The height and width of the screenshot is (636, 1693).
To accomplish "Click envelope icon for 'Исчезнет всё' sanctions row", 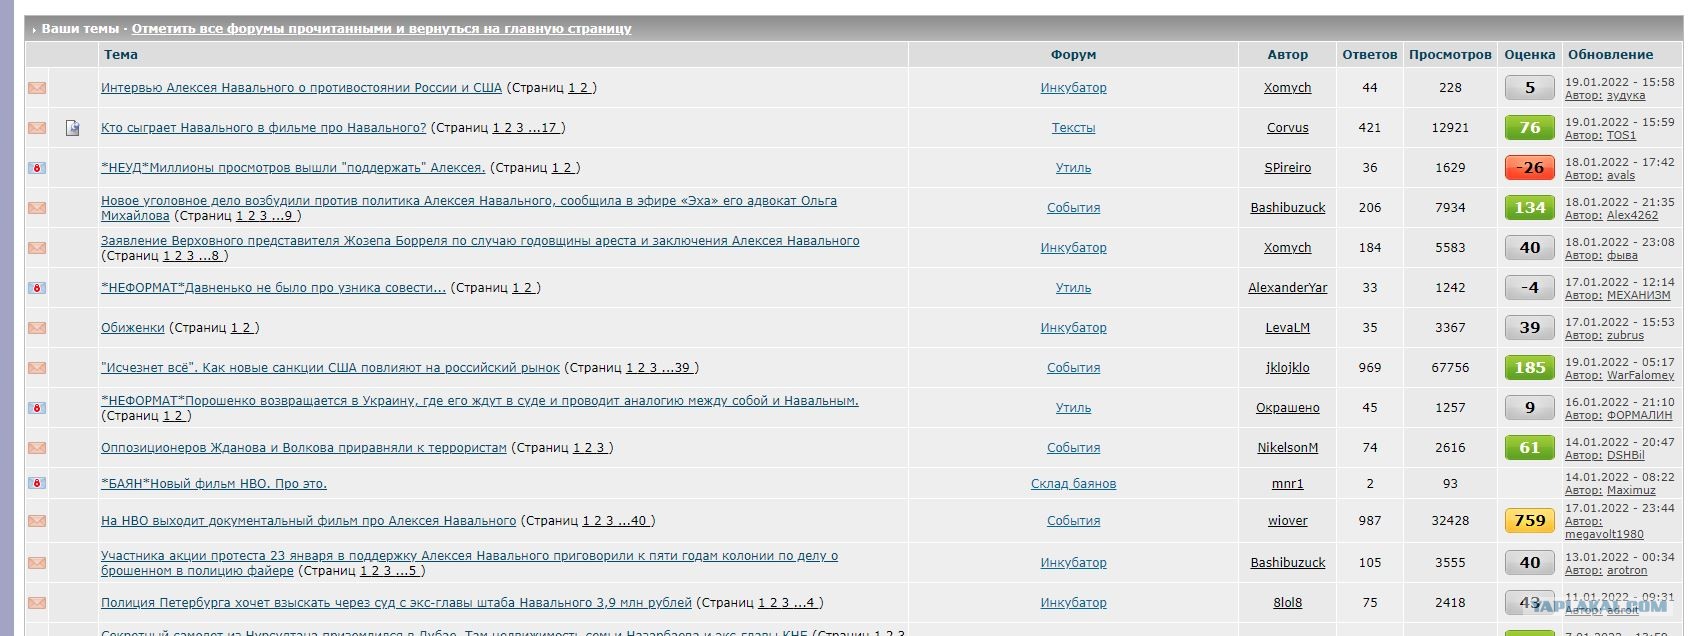I will pos(37,368).
